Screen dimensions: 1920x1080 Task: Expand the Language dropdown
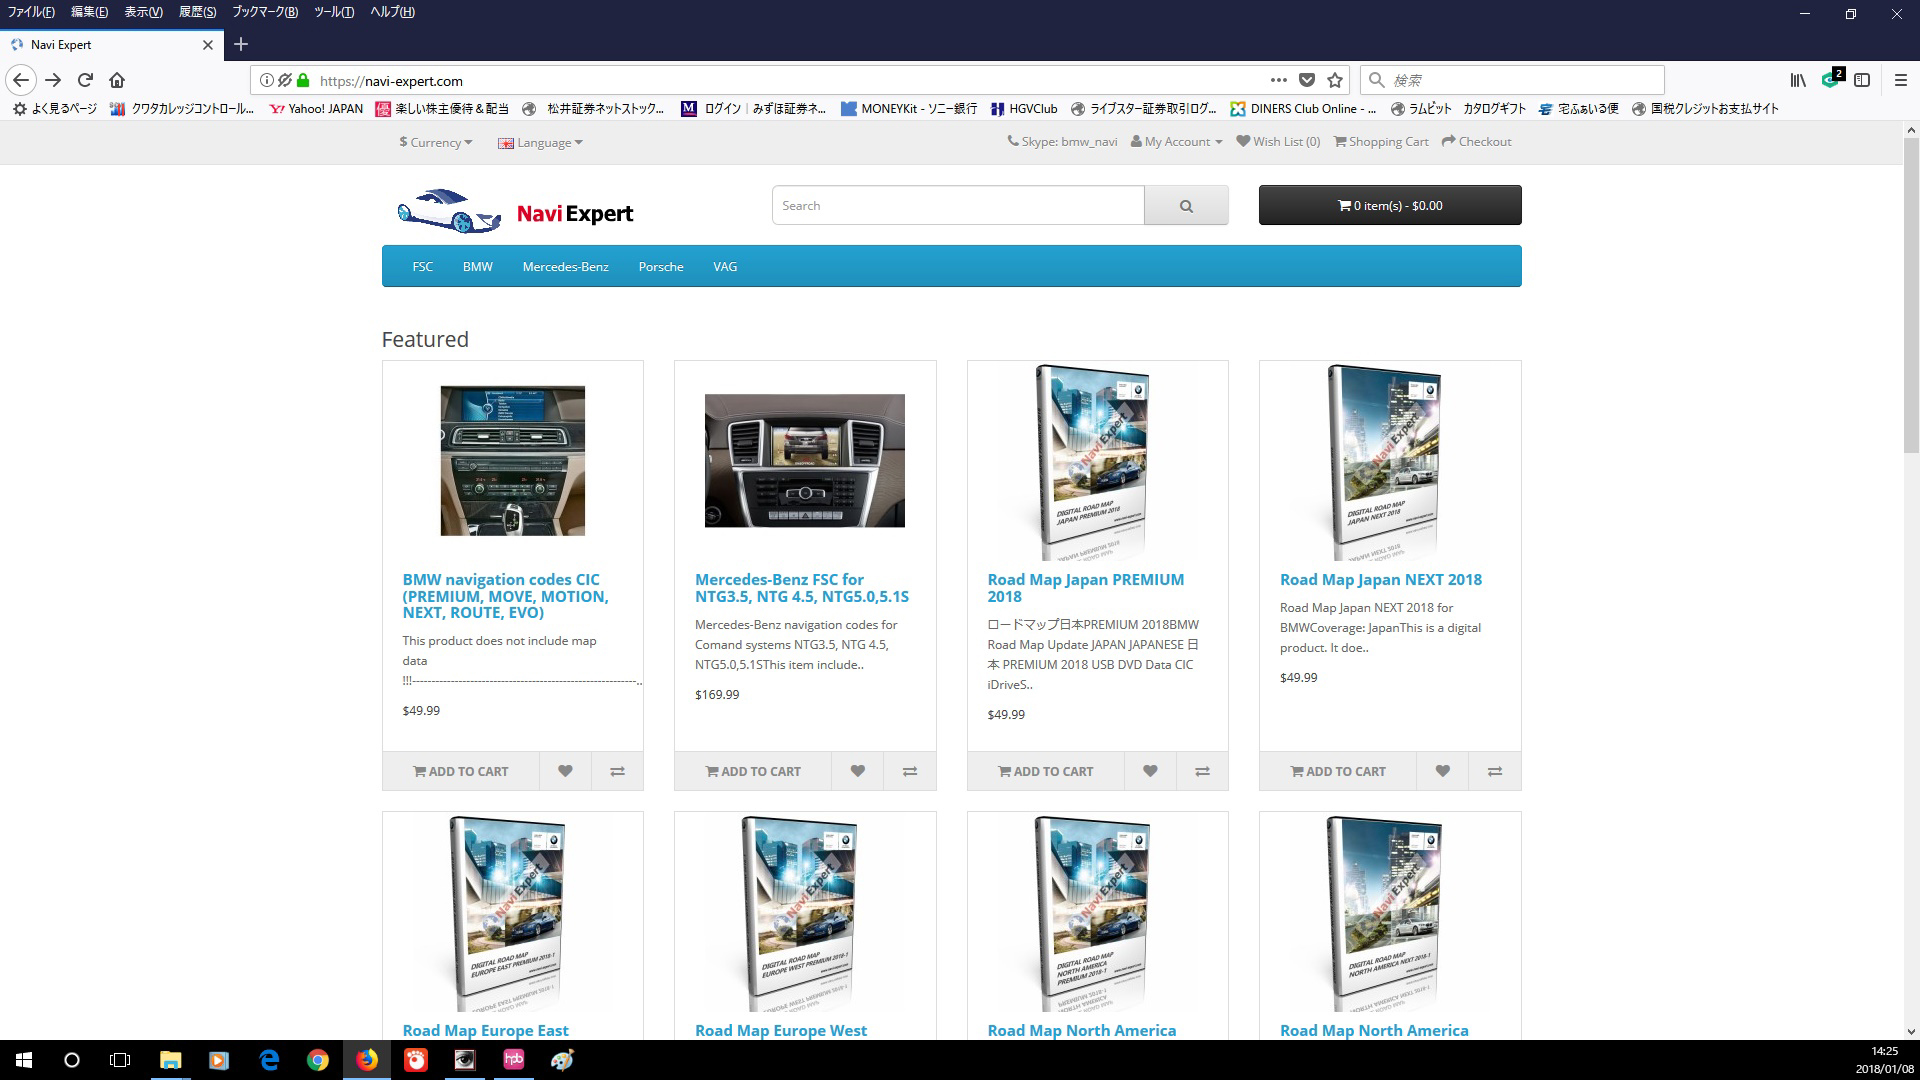(x=540, y=142)
